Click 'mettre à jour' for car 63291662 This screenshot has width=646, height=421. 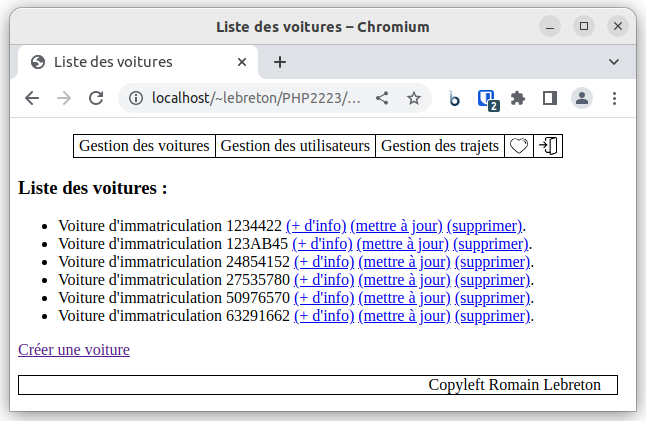[x=404, y=316]
